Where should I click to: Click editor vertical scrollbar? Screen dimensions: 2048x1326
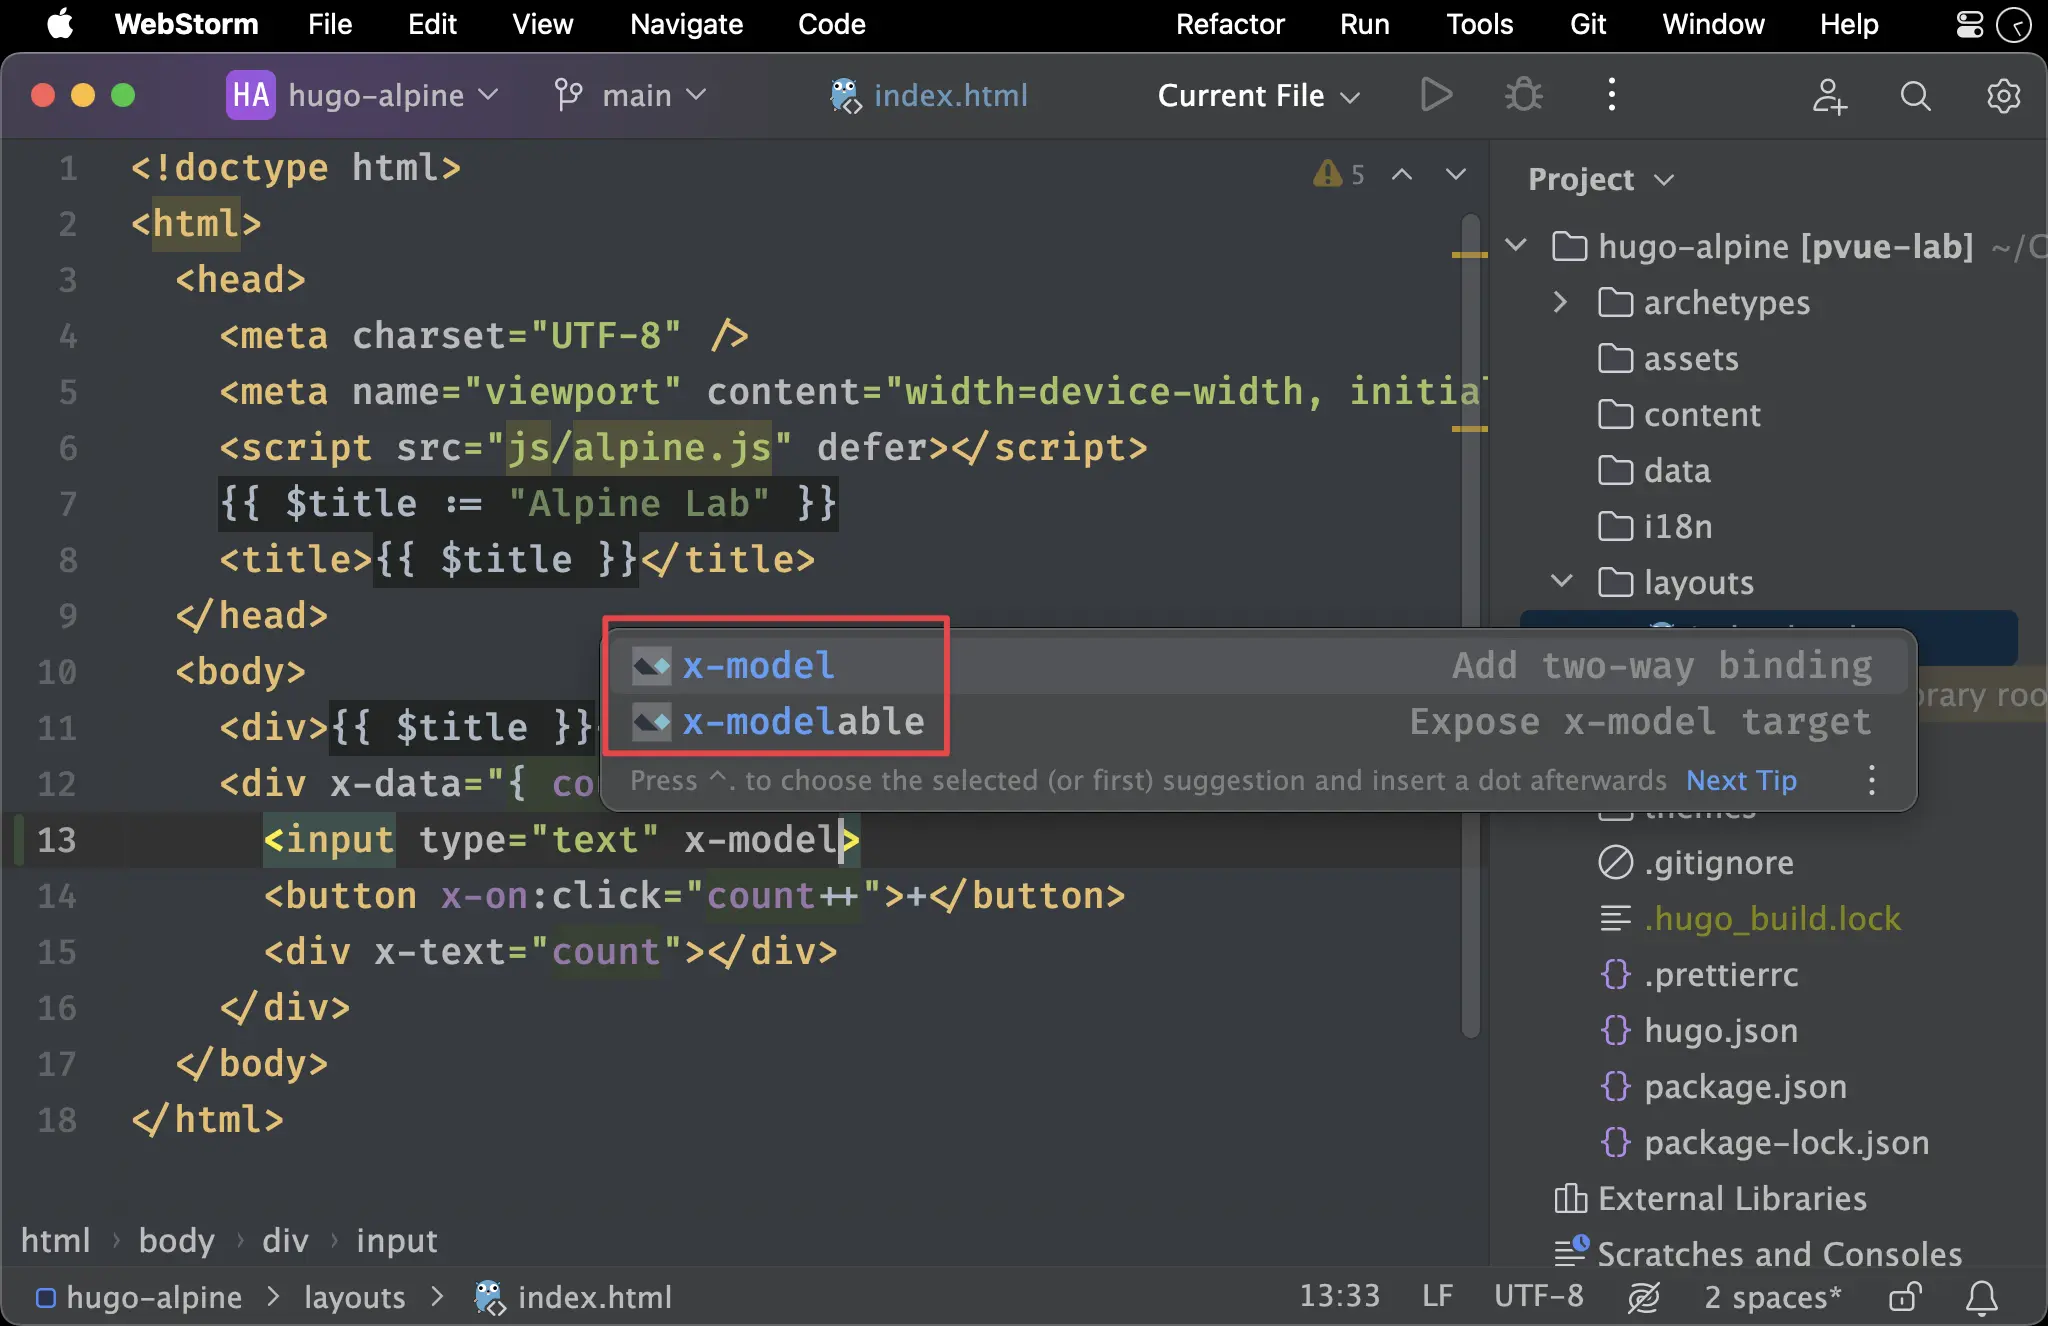pyautogui.click(x=1470, y=625)
